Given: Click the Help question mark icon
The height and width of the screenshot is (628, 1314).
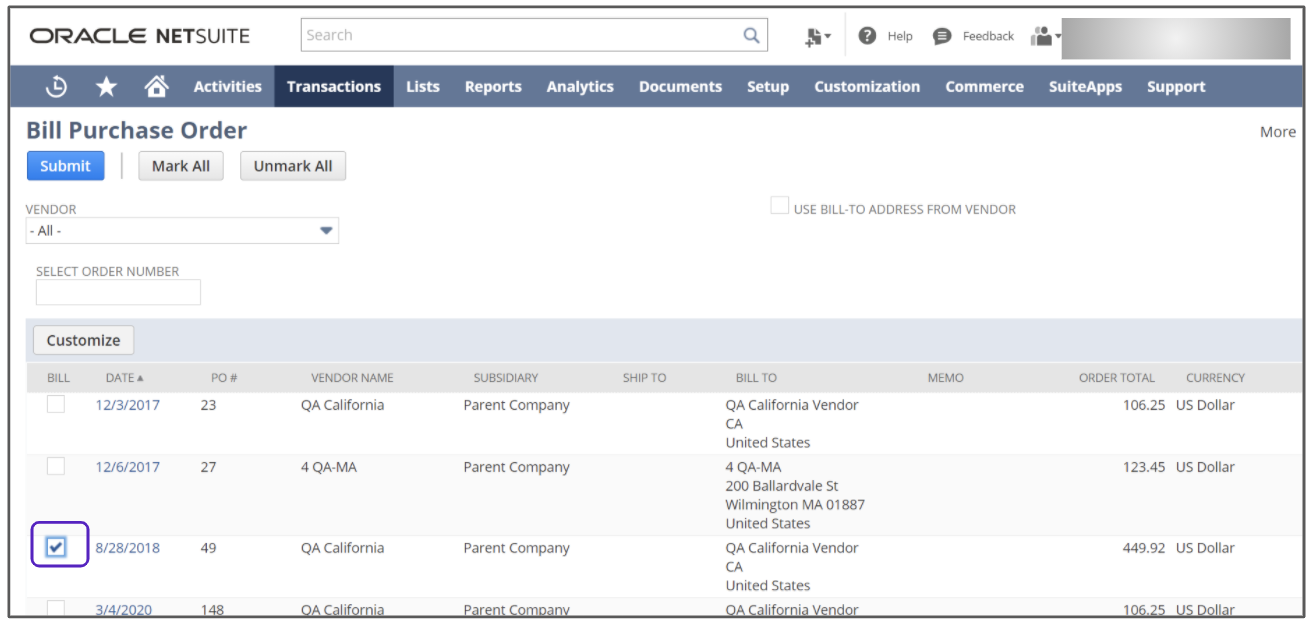Looking at the screenshot, I should tap(867, 36).
